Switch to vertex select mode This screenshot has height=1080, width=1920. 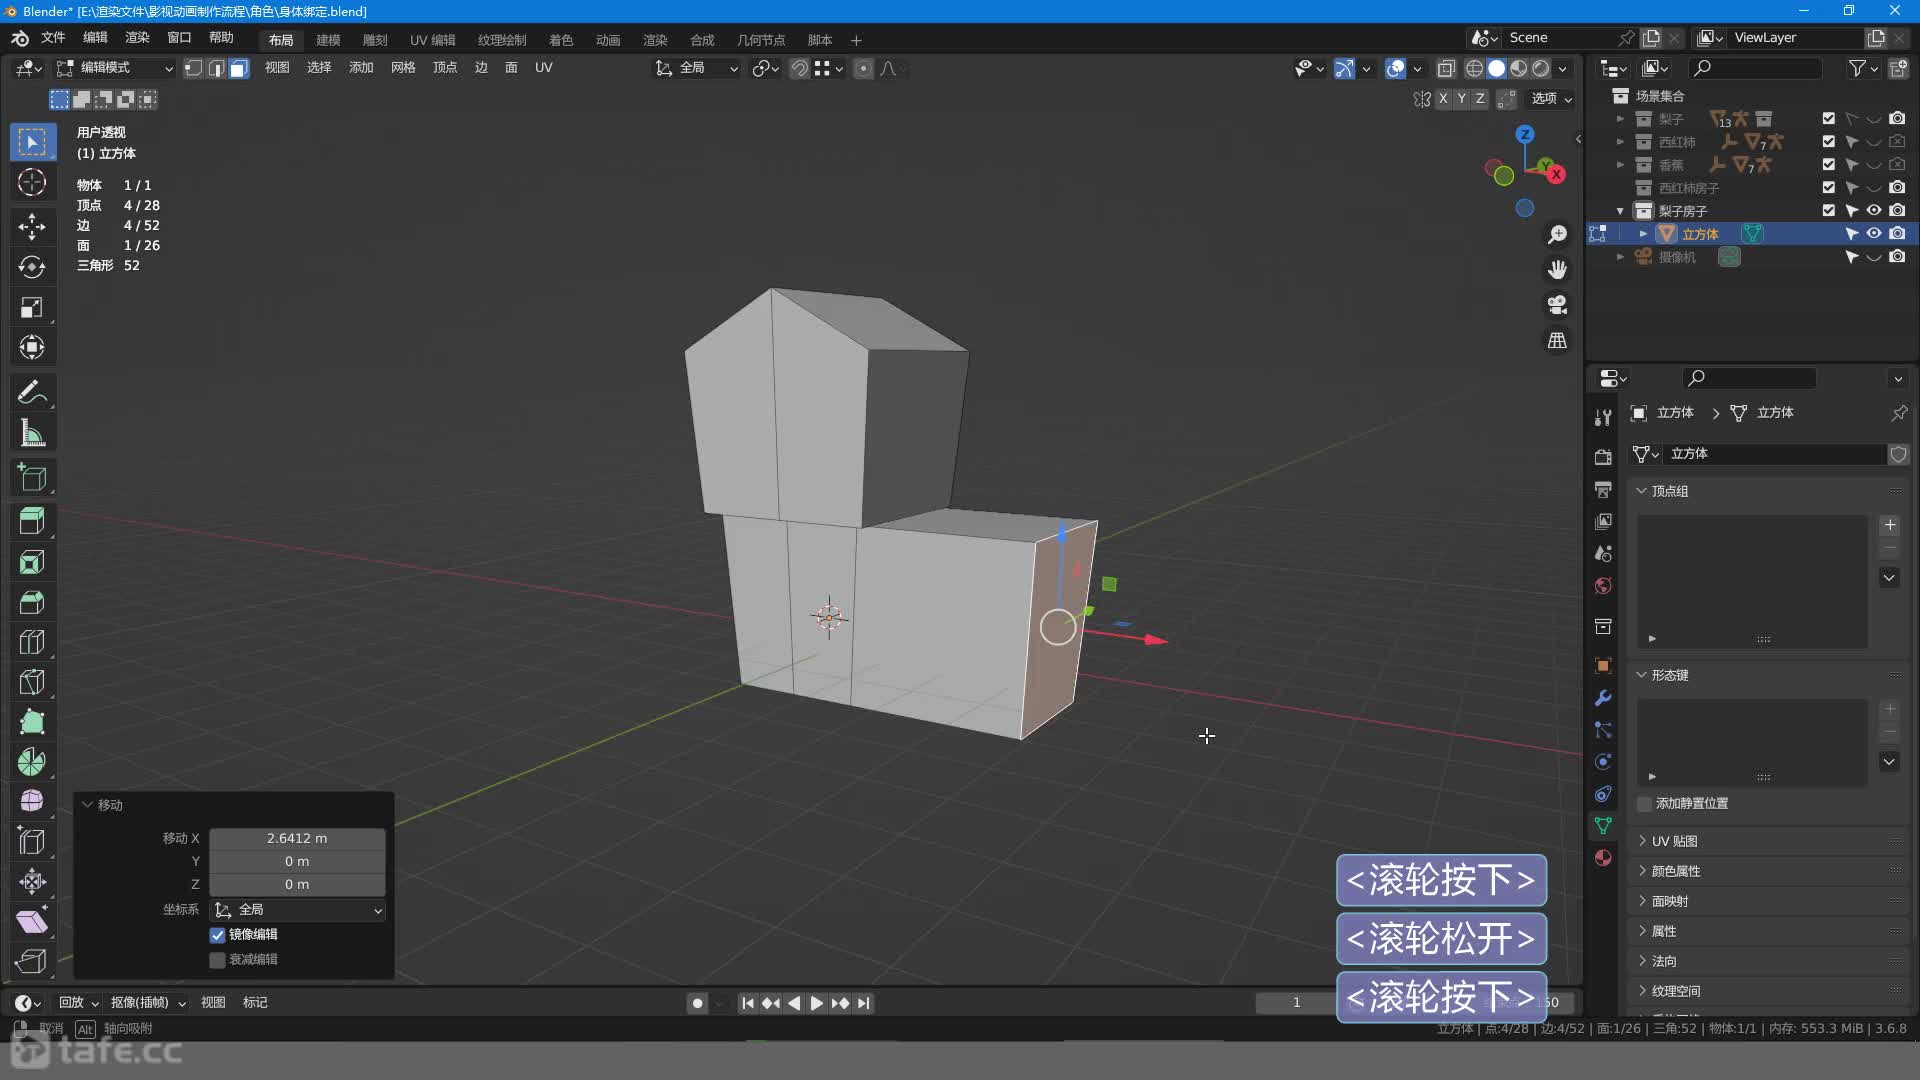click(193, 68)
